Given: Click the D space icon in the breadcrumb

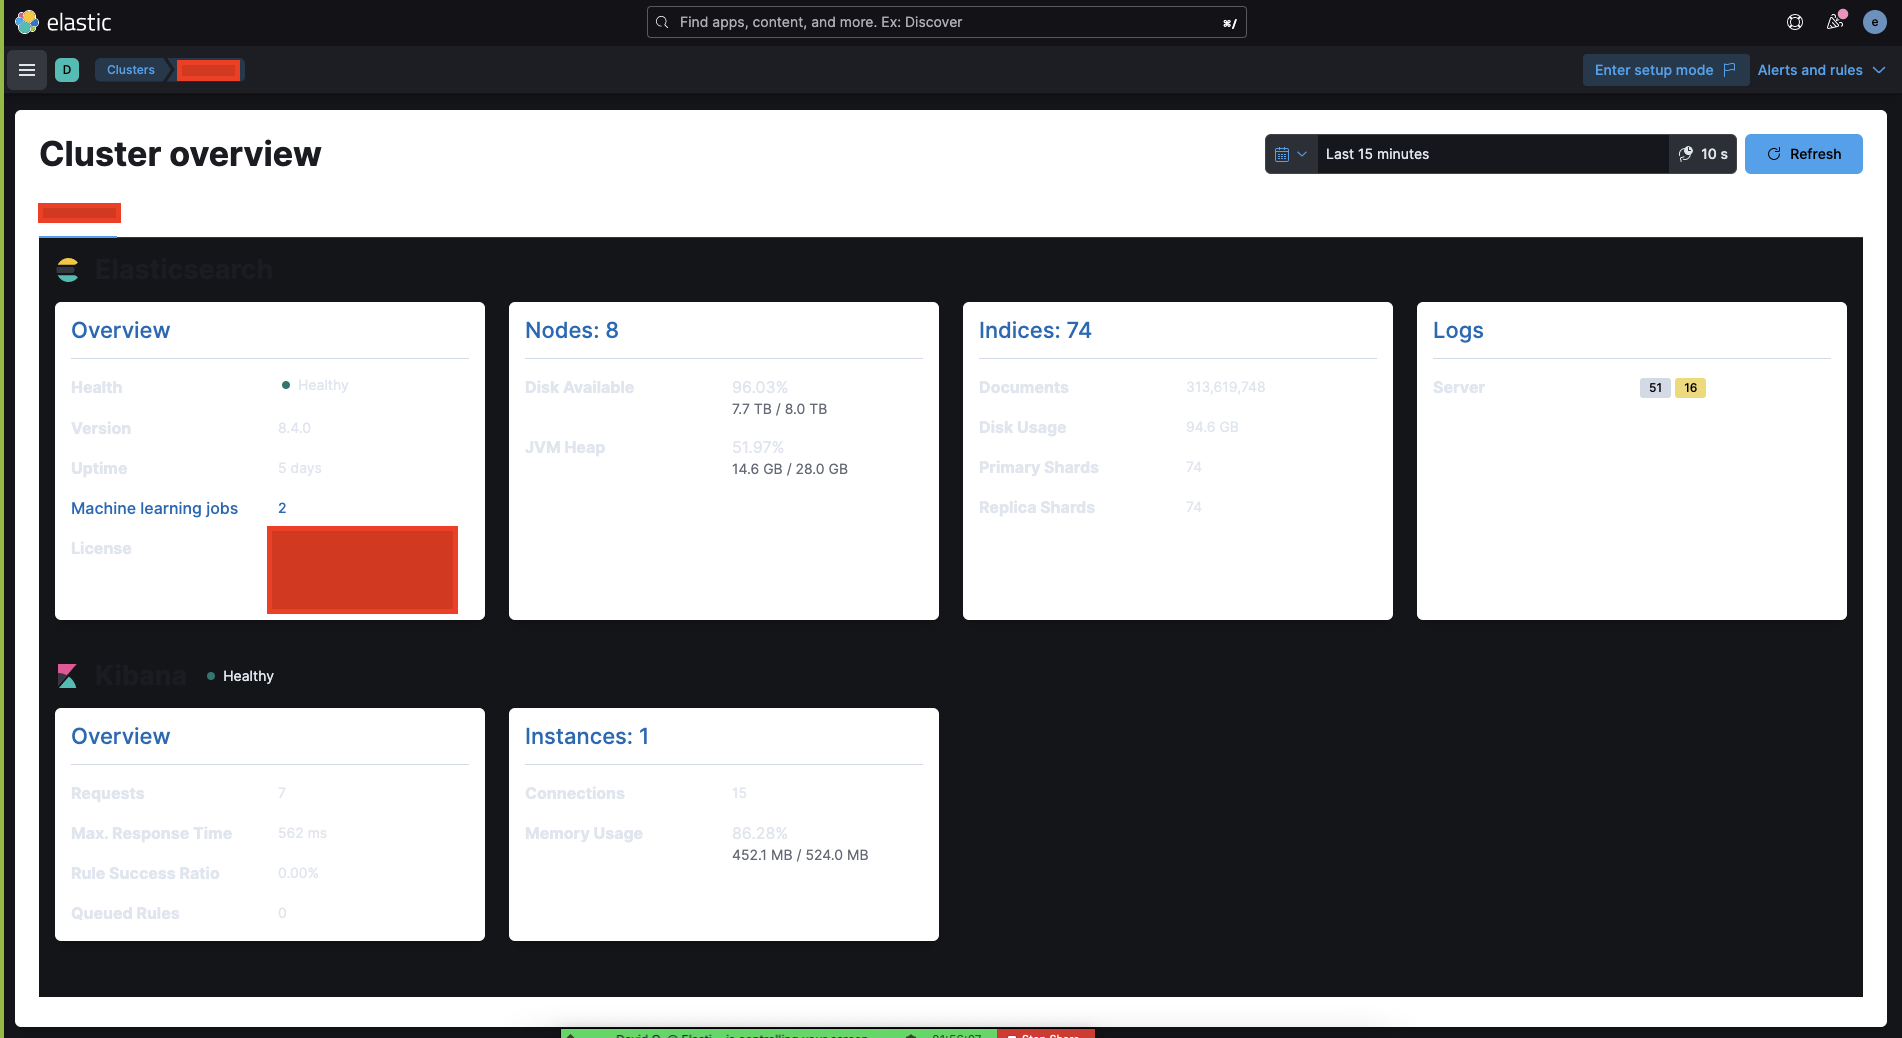Looking at the screenshot, I should [x=67, y=70].
